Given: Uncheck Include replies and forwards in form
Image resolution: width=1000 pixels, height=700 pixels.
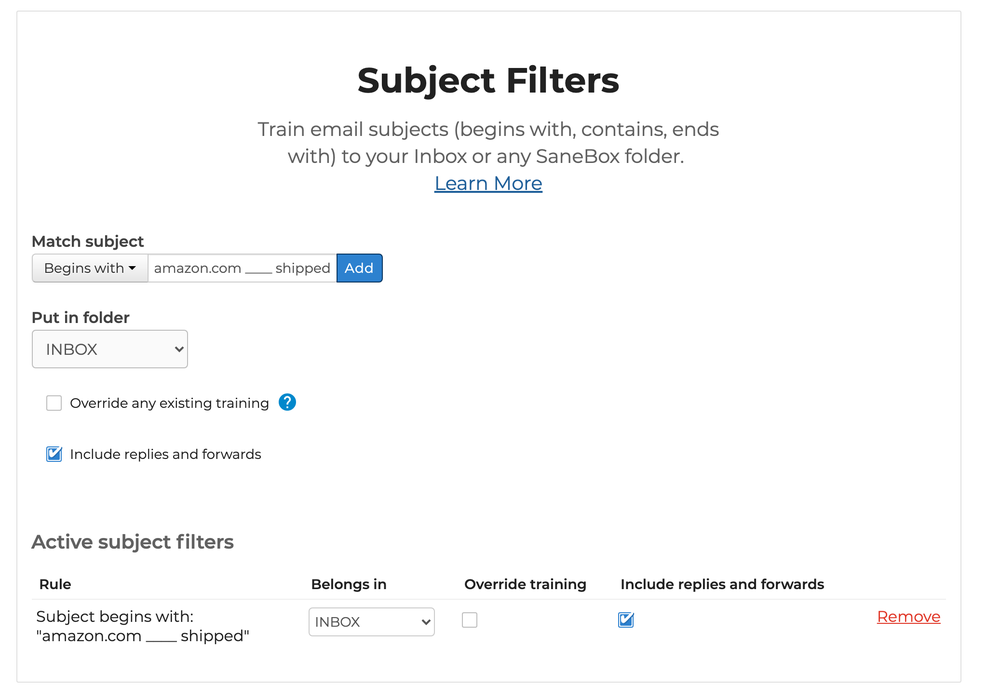Looking at the screenshot, I should (x=54, y=454).
